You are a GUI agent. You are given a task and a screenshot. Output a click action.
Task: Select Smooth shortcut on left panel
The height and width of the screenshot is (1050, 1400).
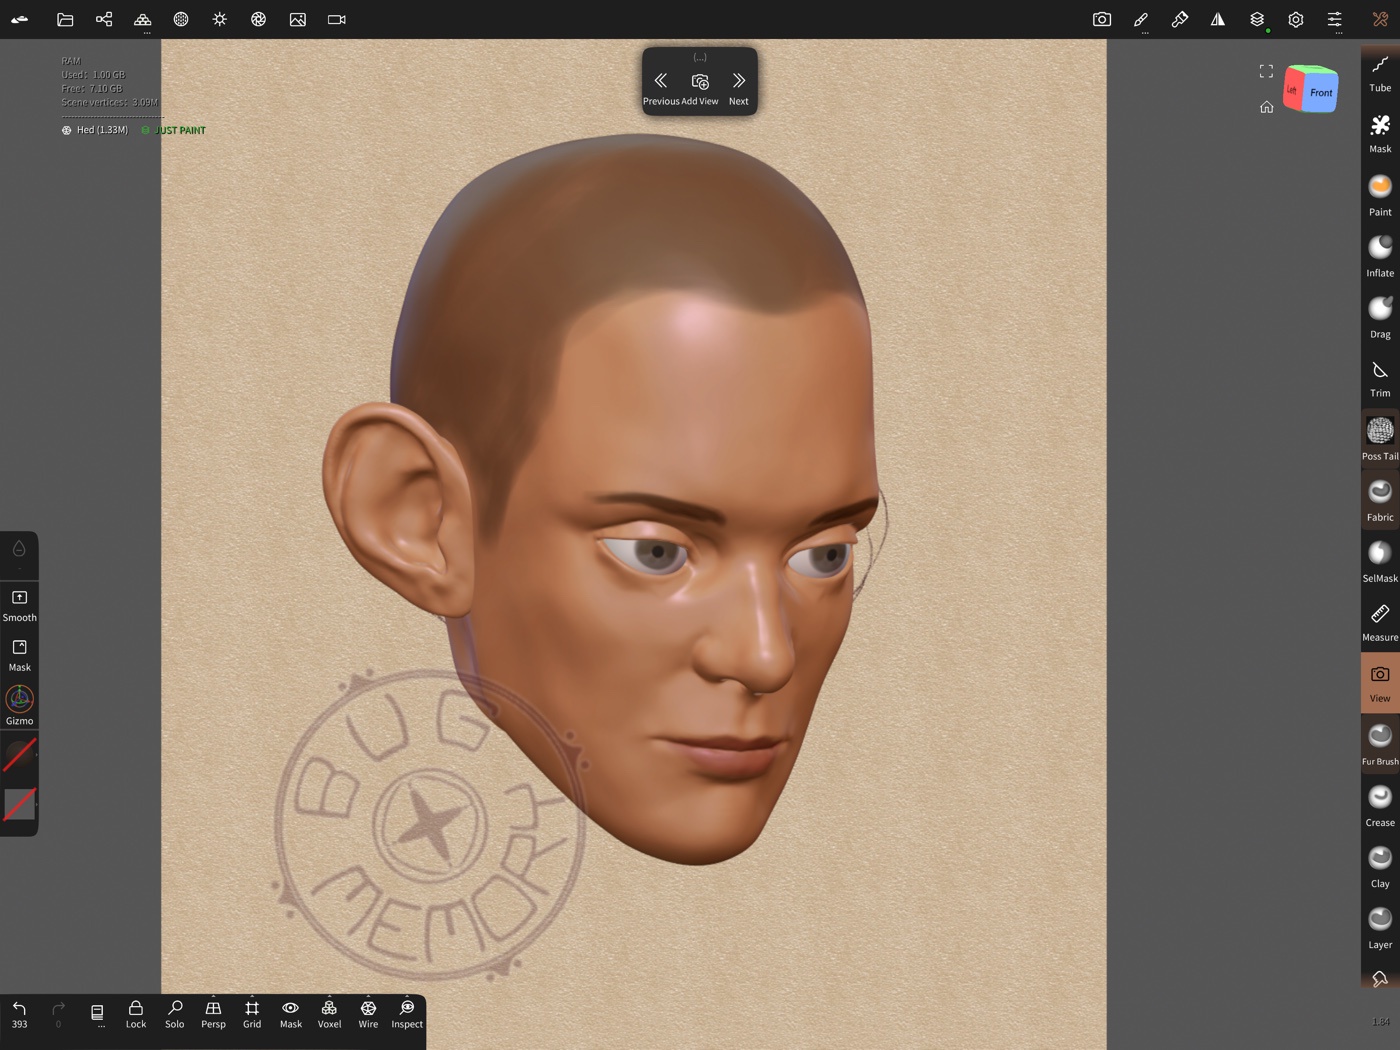point(20,605)
